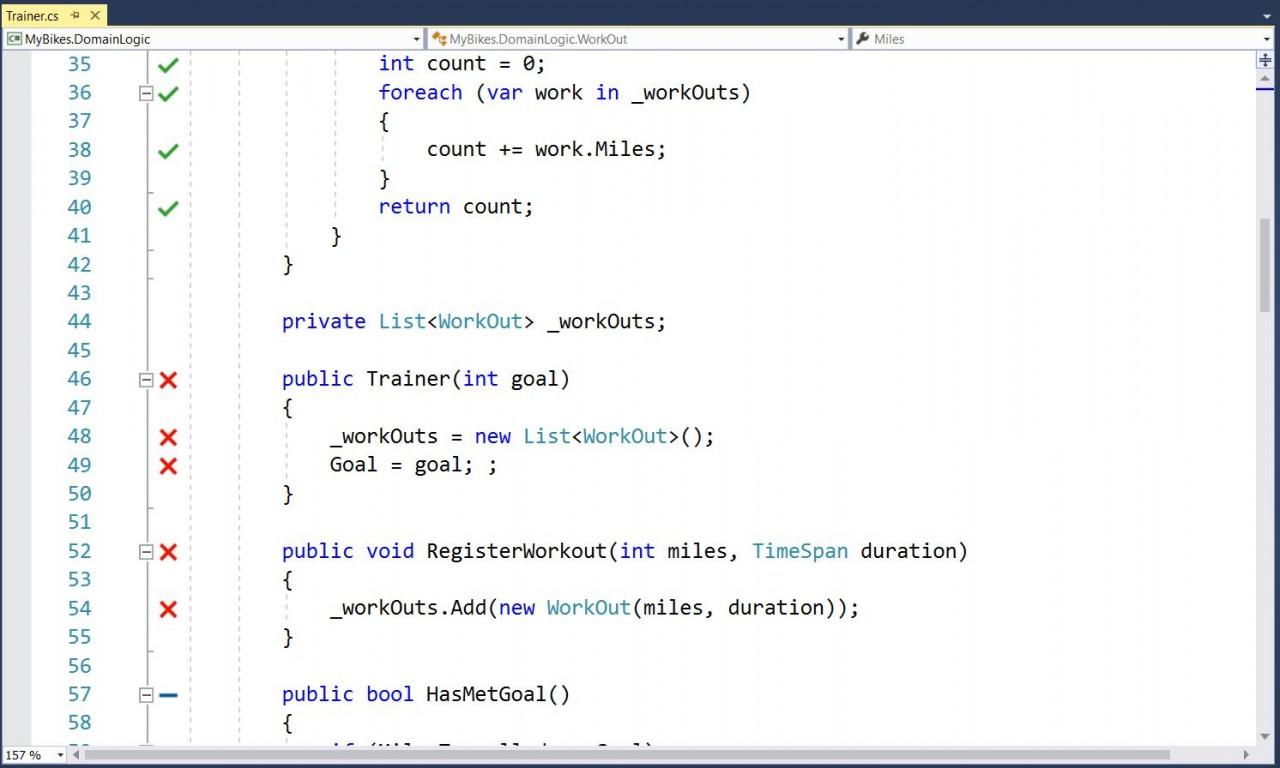1280x768 pixels.
Task: Click the red coverage X on line 54
Action: tap(167, 608)
